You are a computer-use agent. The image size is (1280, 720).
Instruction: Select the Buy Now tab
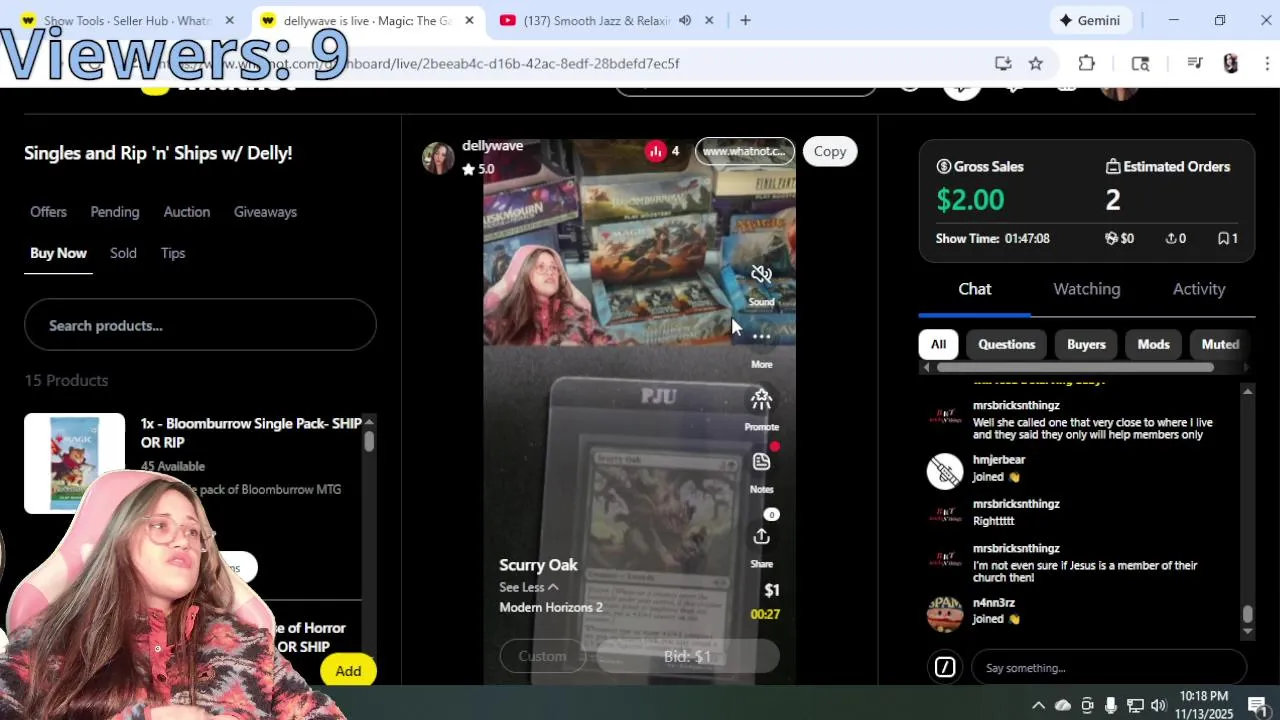click(x=58, y=253)
